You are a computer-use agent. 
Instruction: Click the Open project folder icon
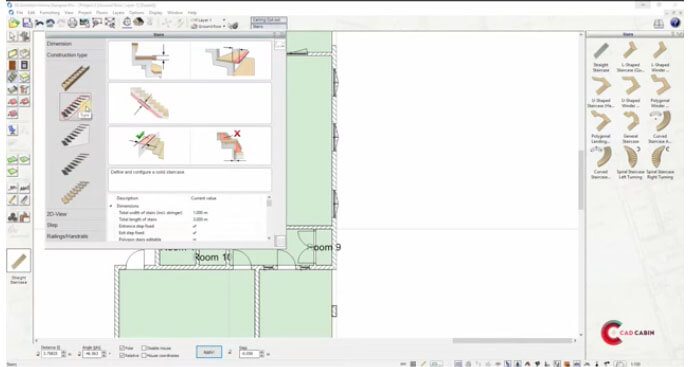click(14, 23)
